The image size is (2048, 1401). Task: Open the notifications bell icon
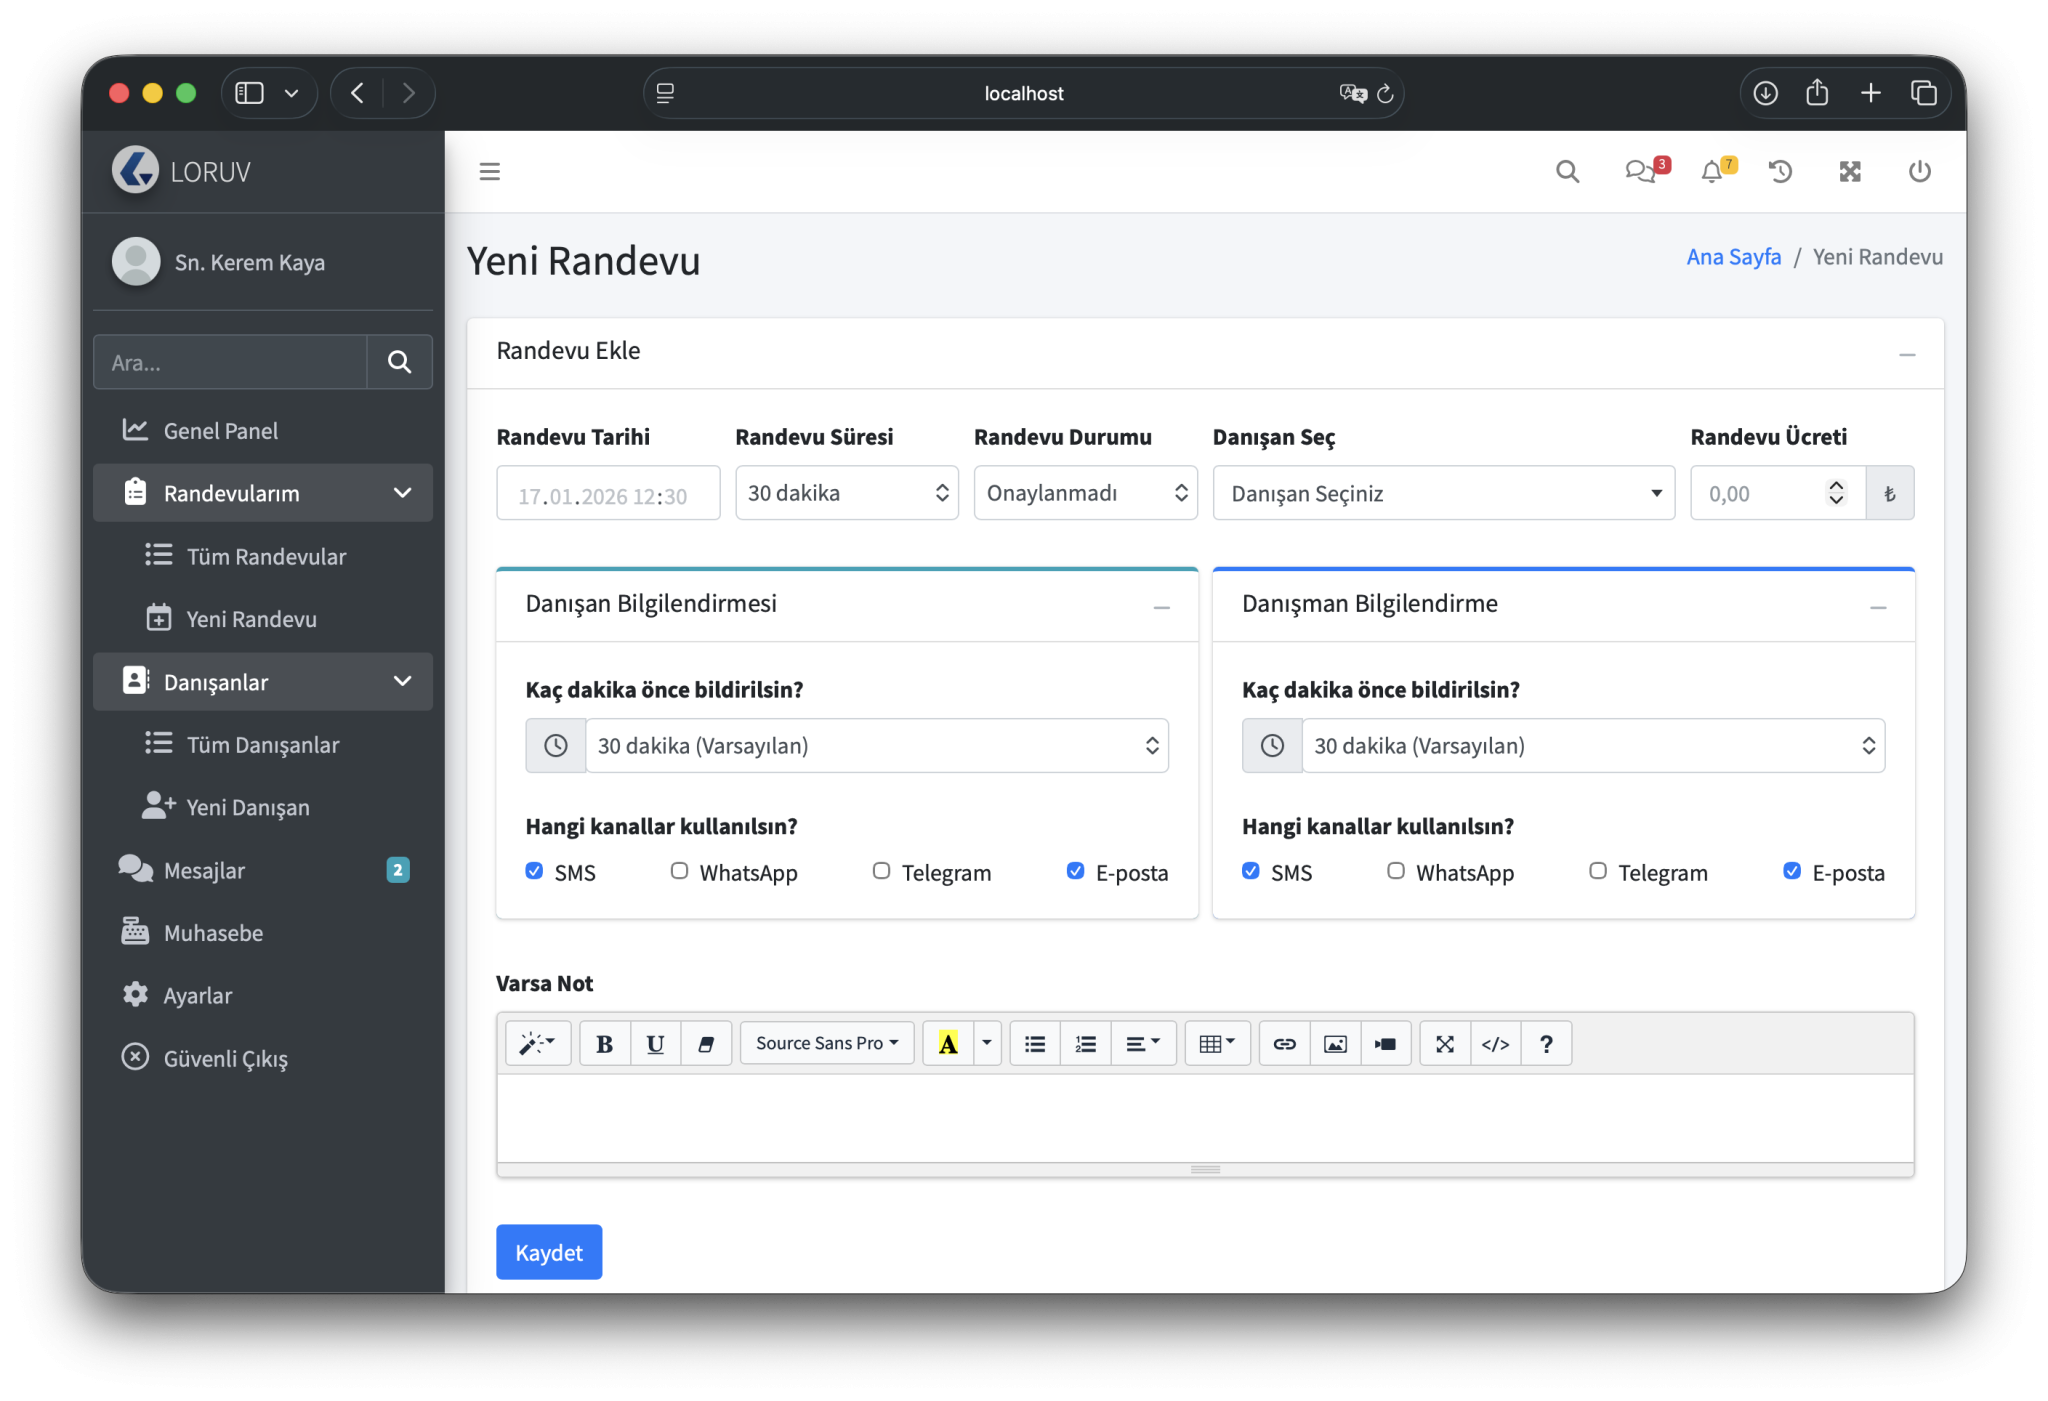click(x=1712, y=172)
